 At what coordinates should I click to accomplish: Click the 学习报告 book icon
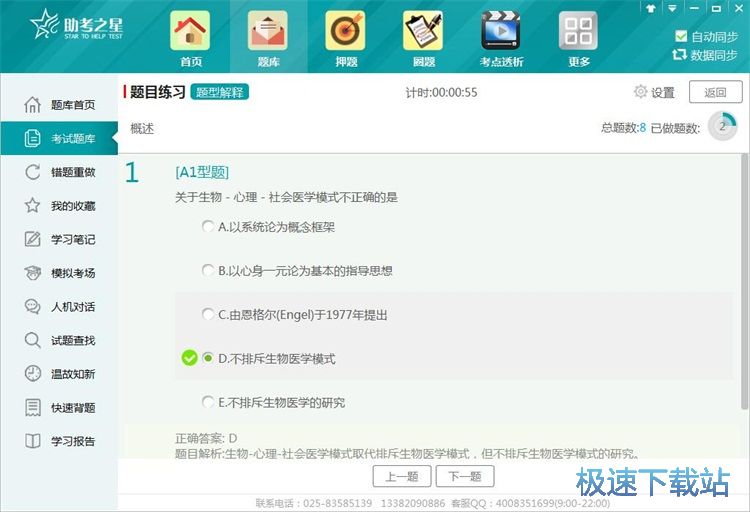tap(33, 441)
